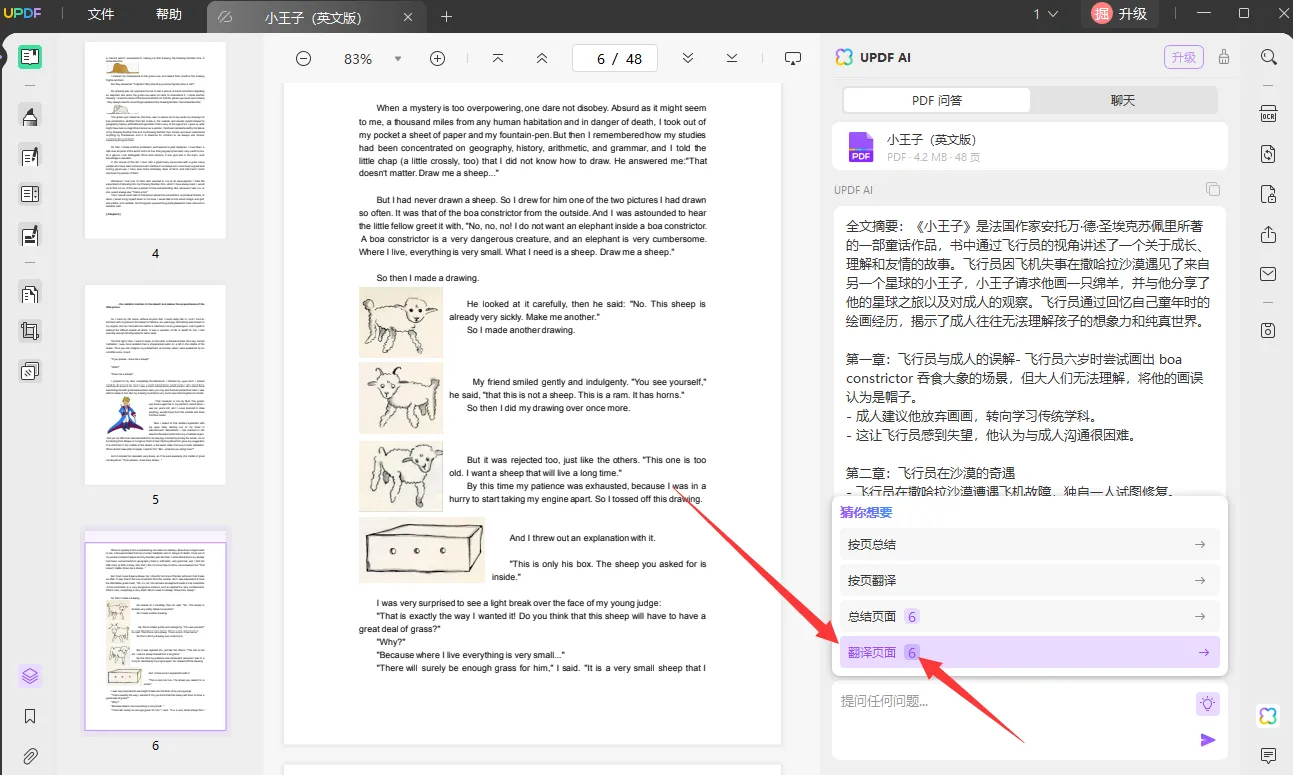Go to the previous page arrow

[542, 59]
